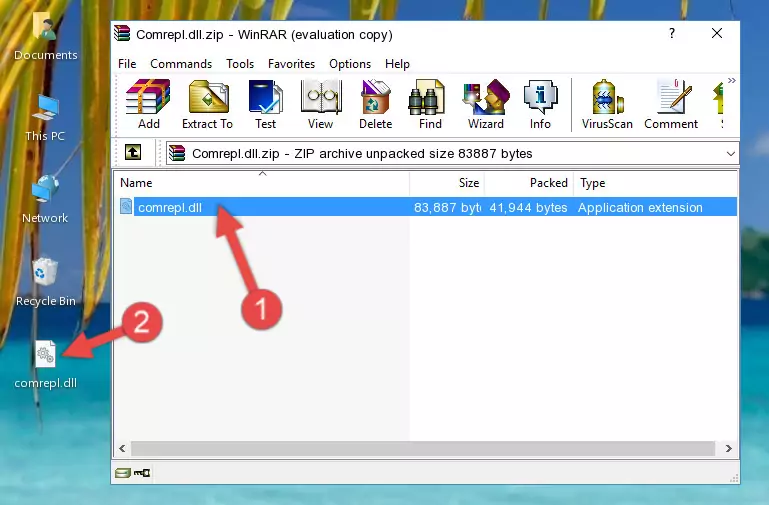Click the Add toolbar icon
The width and height of the screenshot is (769, 505).
148,104
